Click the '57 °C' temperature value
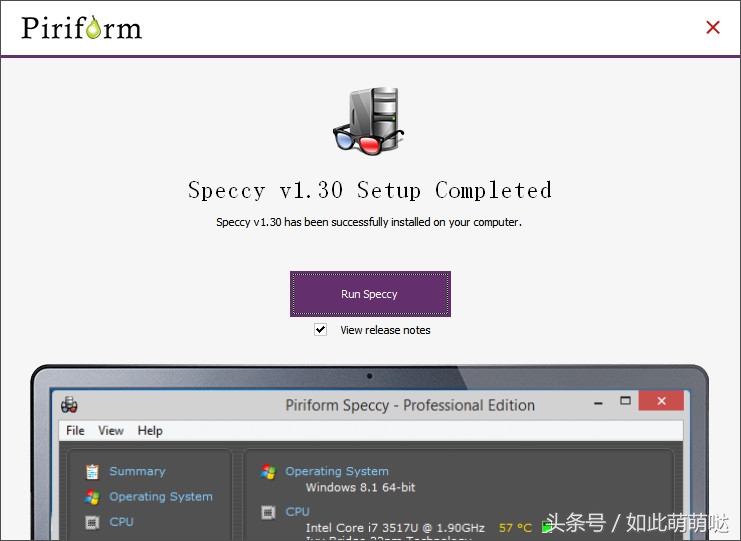 [x=515, y=527]
